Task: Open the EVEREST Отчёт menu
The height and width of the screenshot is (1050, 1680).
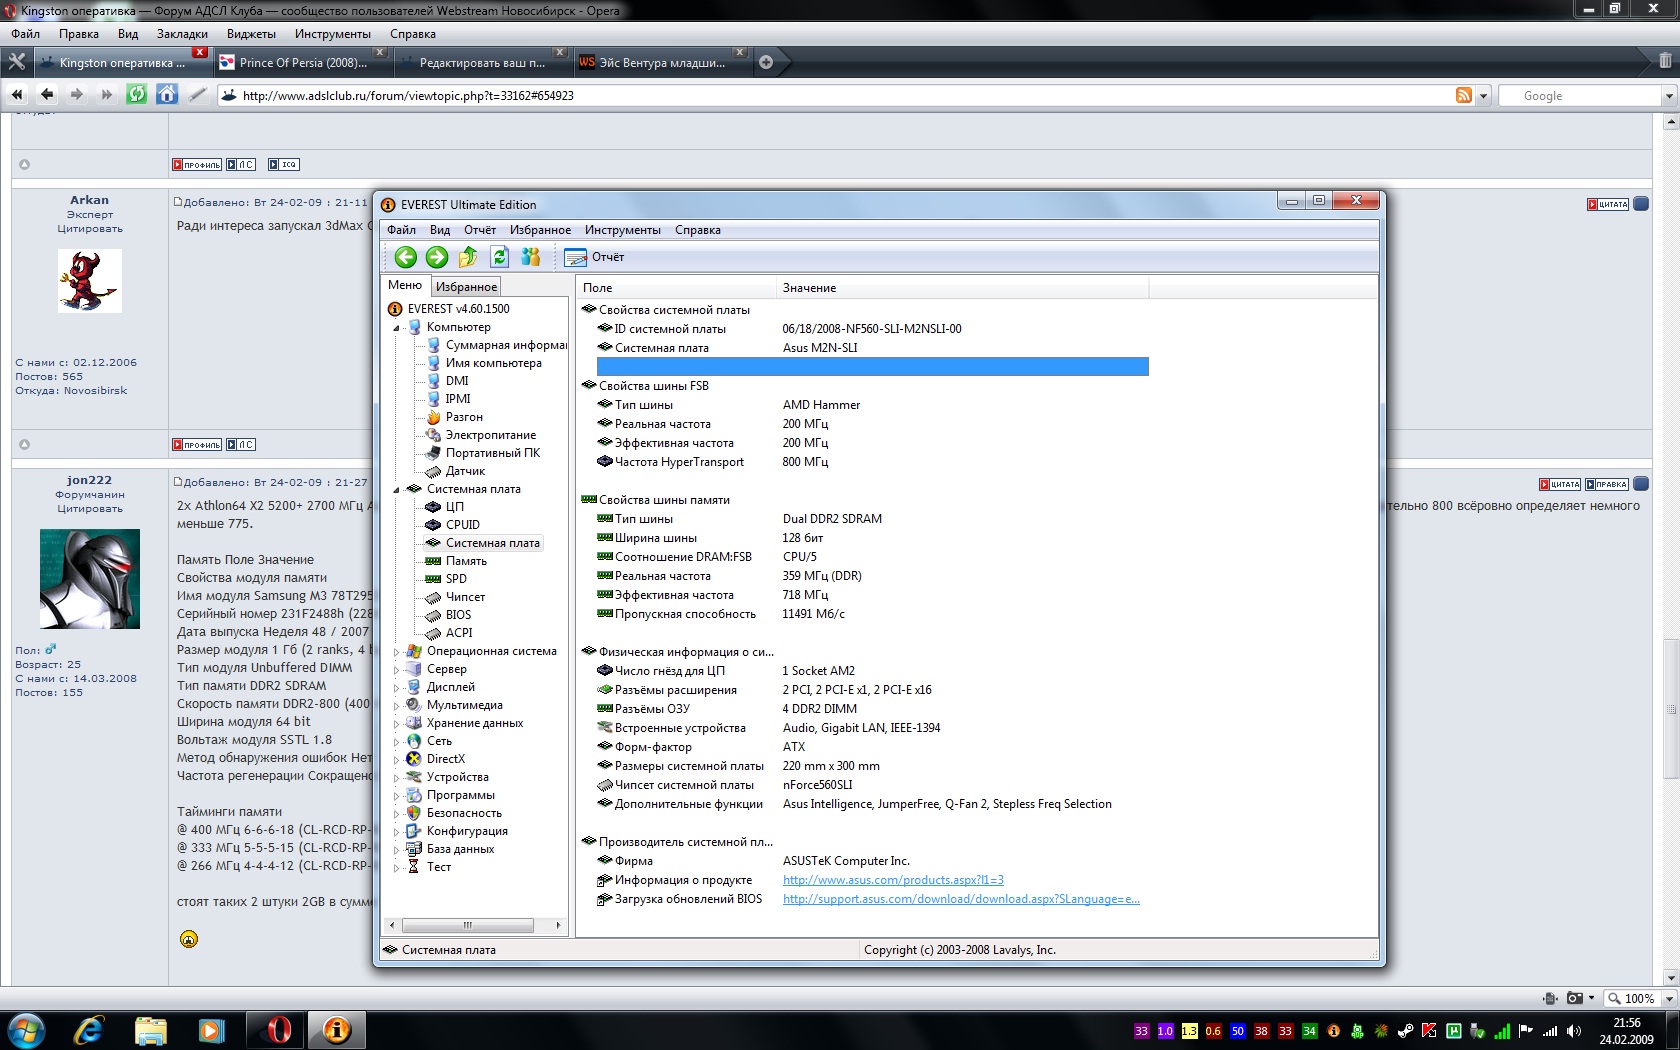Action: click(x=480, y=230)
